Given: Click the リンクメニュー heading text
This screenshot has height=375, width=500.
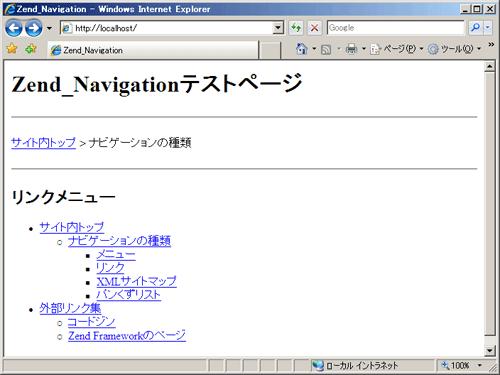Looking at the screenshot, I should pyautogui.click(x=63, y=197).
